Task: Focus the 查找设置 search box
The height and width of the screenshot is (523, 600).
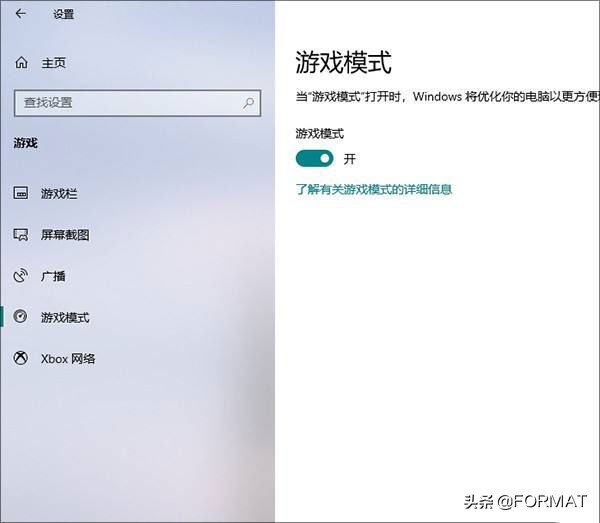Action: point(137,103)
